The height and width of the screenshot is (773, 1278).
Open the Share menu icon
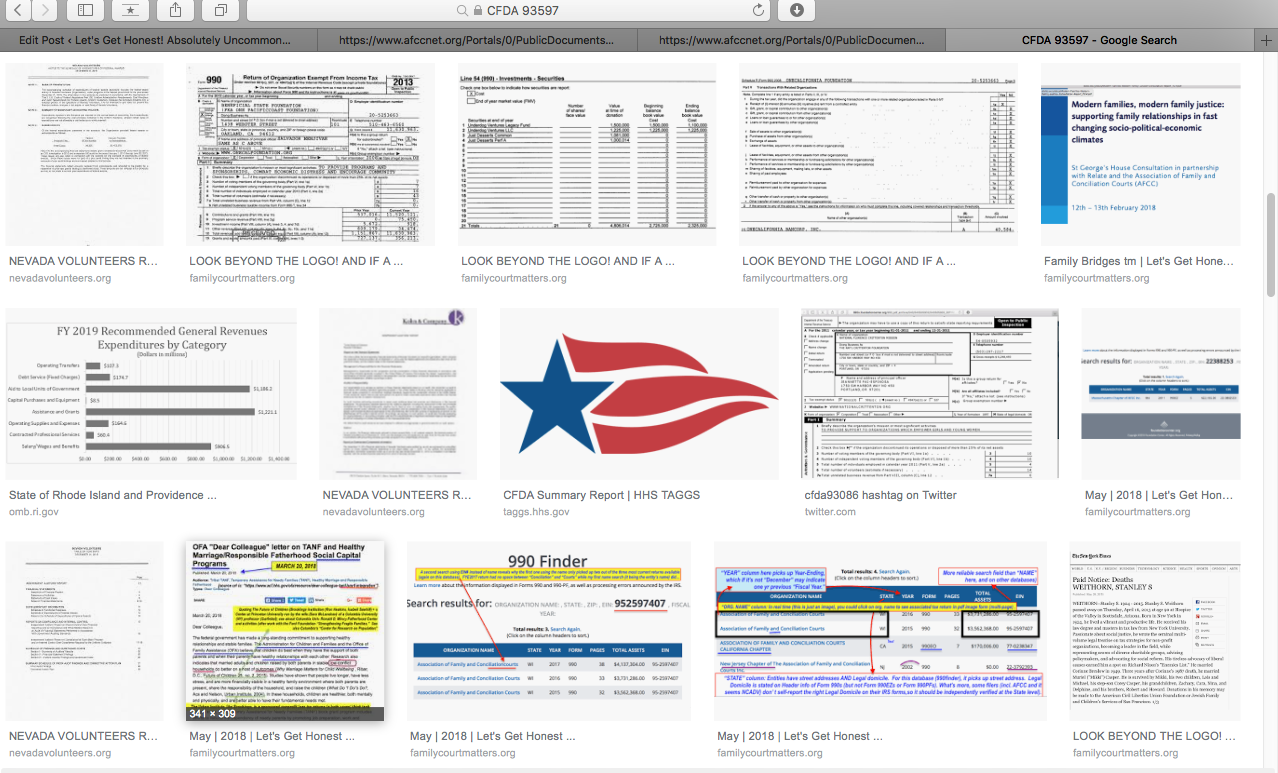(177, 10)
